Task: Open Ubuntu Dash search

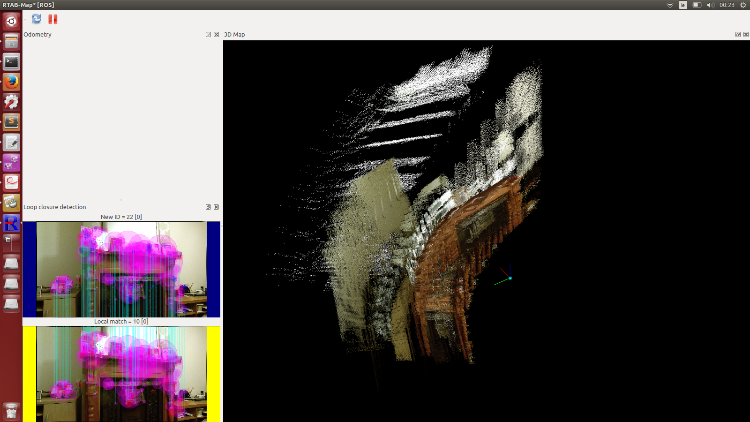Action: pyautogui.click(x=11, y=21)
